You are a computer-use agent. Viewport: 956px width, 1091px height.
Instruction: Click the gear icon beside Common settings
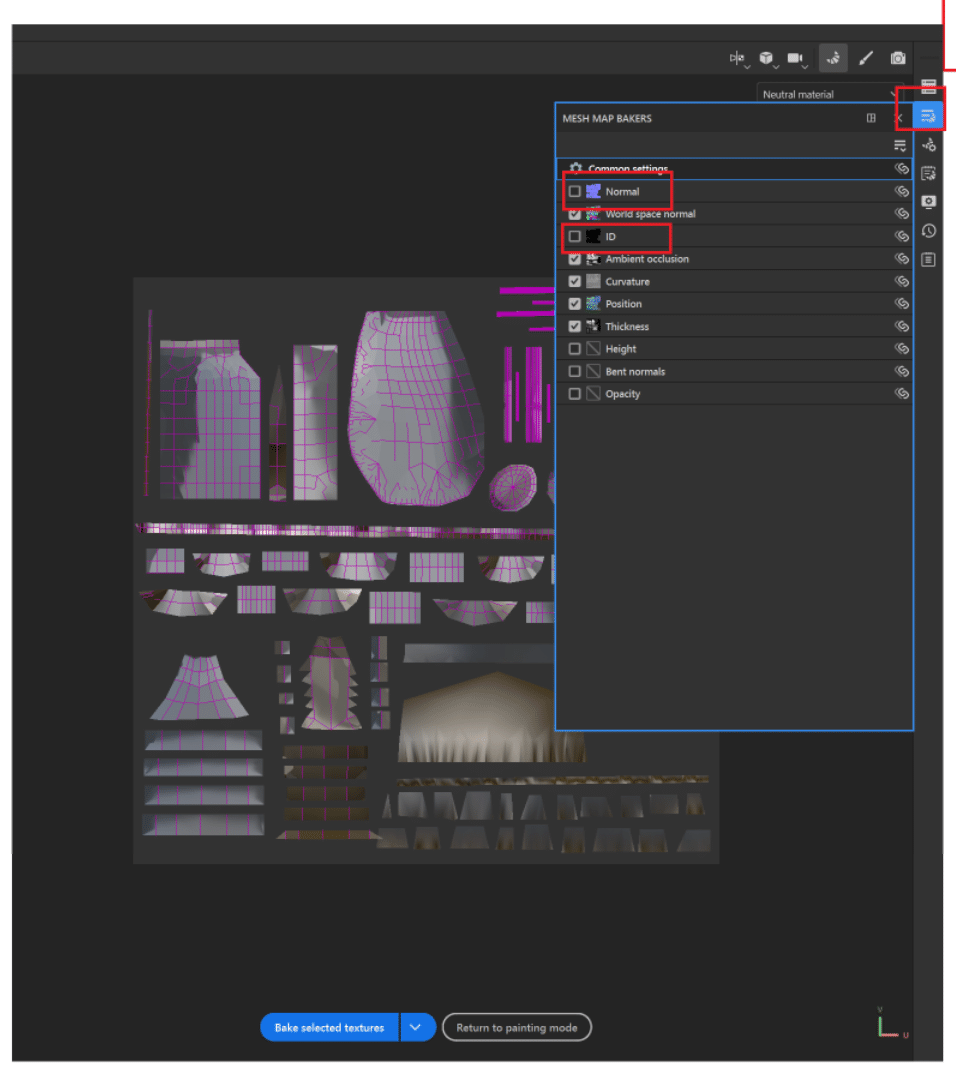click(x=575, y=168)
